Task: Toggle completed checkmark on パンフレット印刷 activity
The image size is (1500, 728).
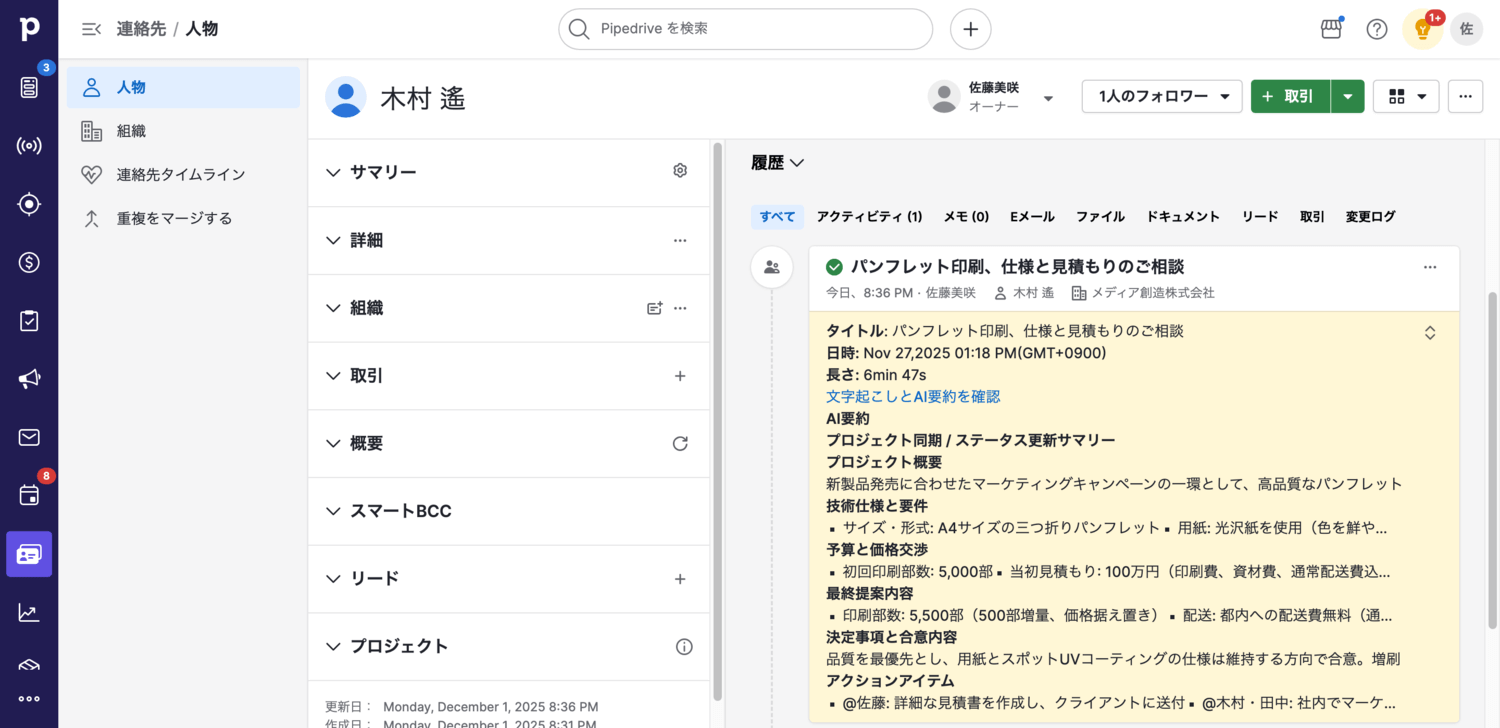Action: 834,267
